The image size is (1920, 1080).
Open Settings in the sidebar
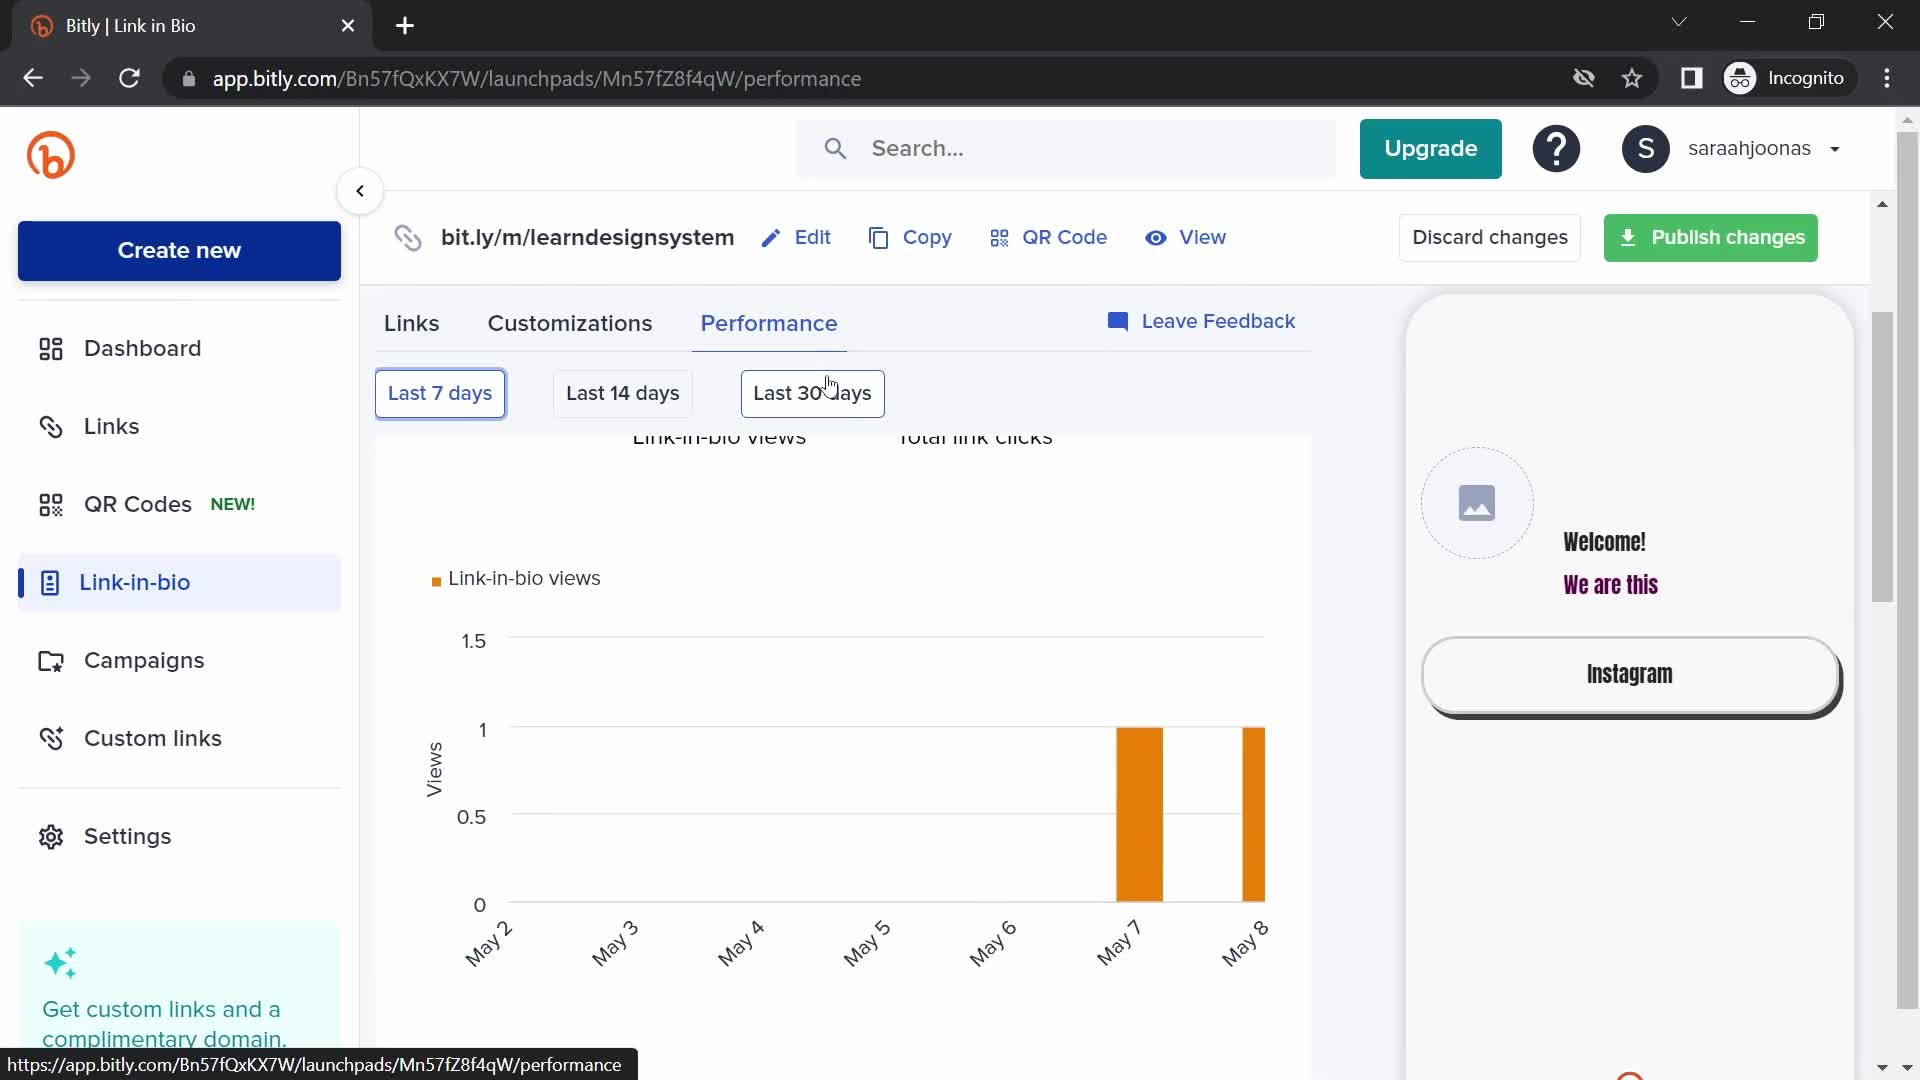[179, 836]
